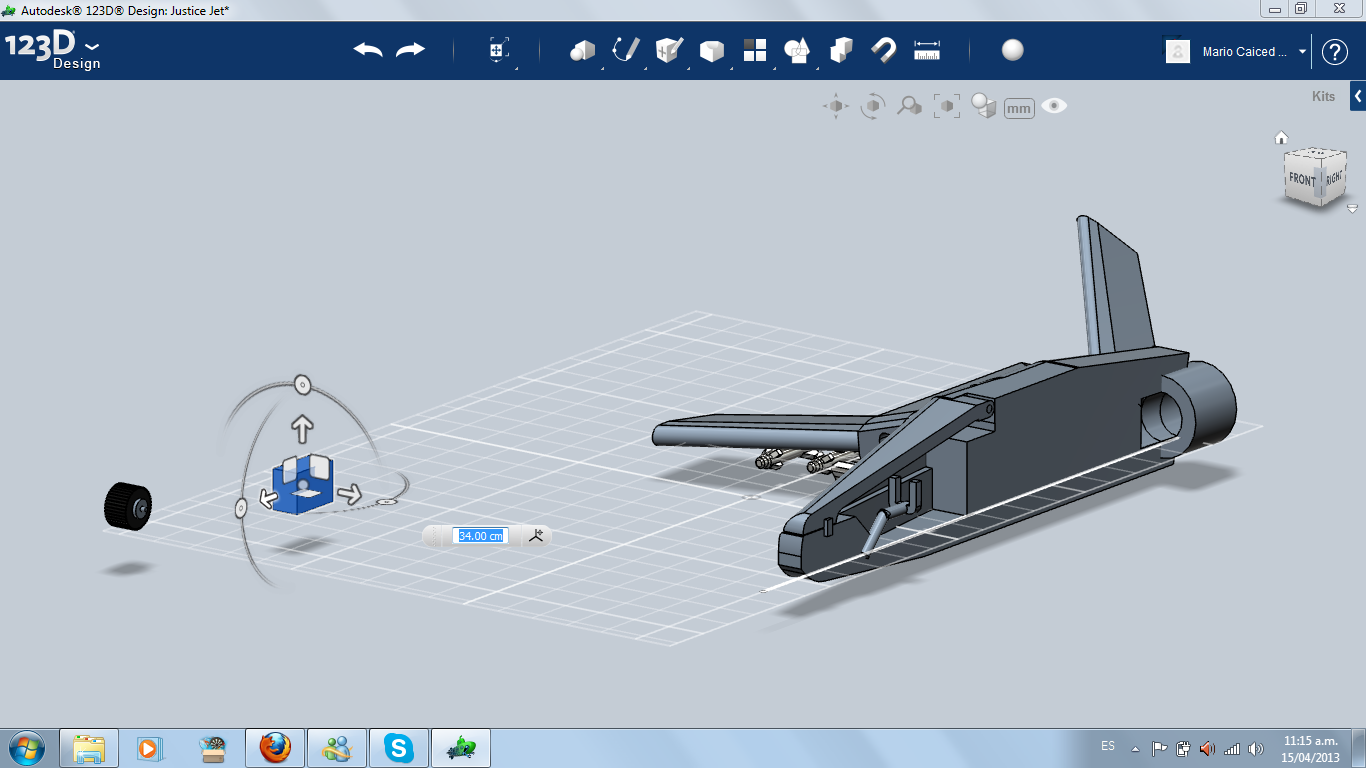
Task: Click the network signal tray icon
Action: (x=1232, y=748)
